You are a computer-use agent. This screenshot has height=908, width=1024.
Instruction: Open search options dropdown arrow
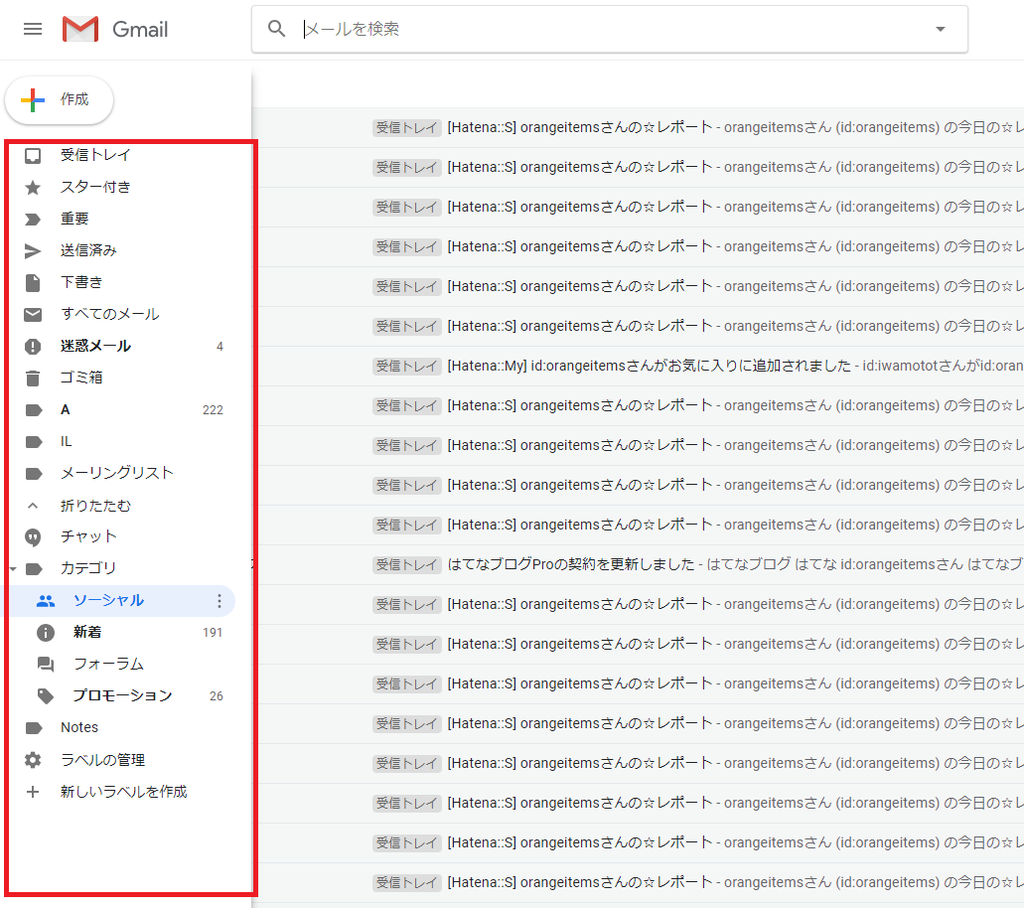click(x=940, y=29)
